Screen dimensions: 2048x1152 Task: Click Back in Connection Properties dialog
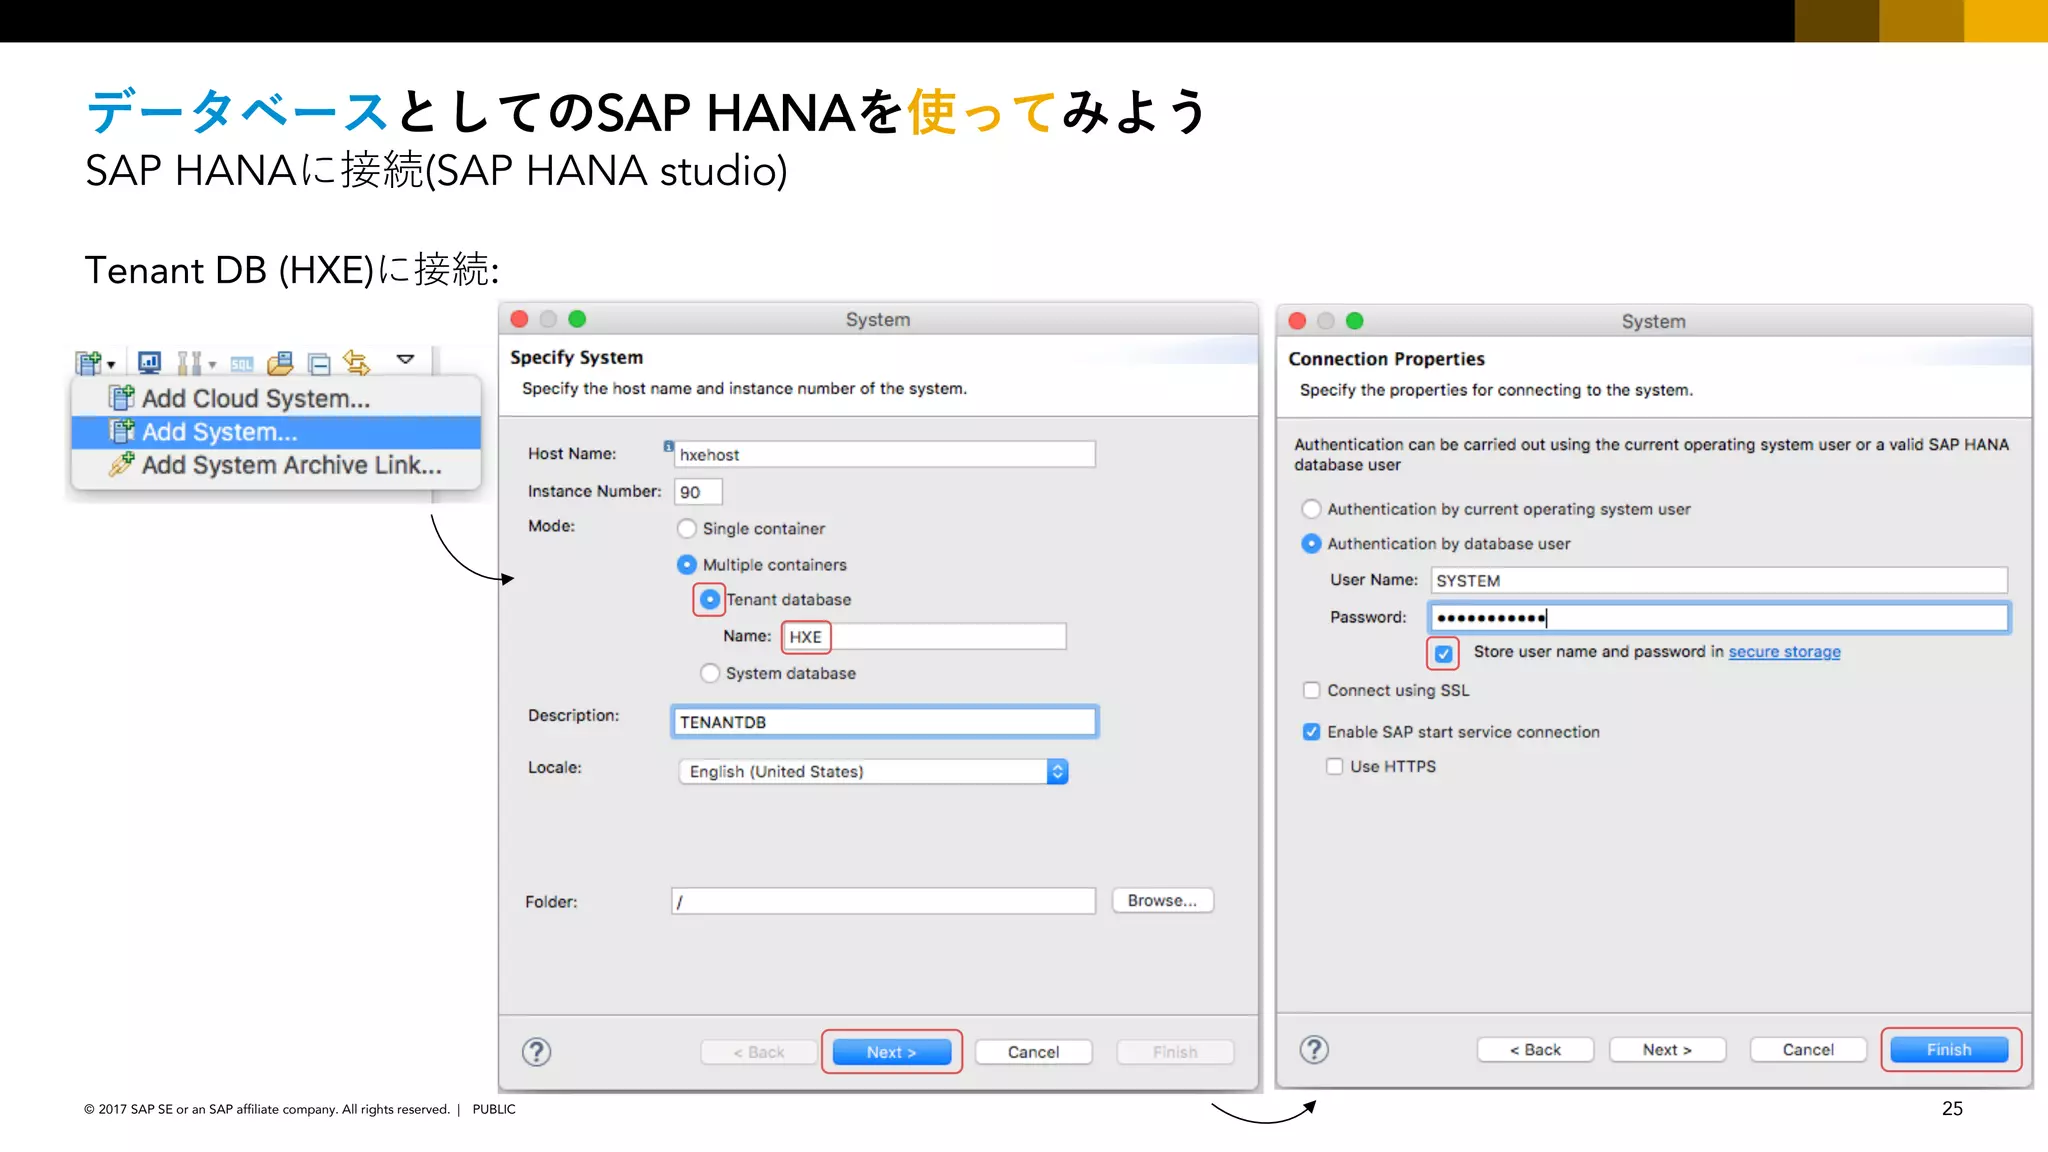[x=1535, y=1050]
